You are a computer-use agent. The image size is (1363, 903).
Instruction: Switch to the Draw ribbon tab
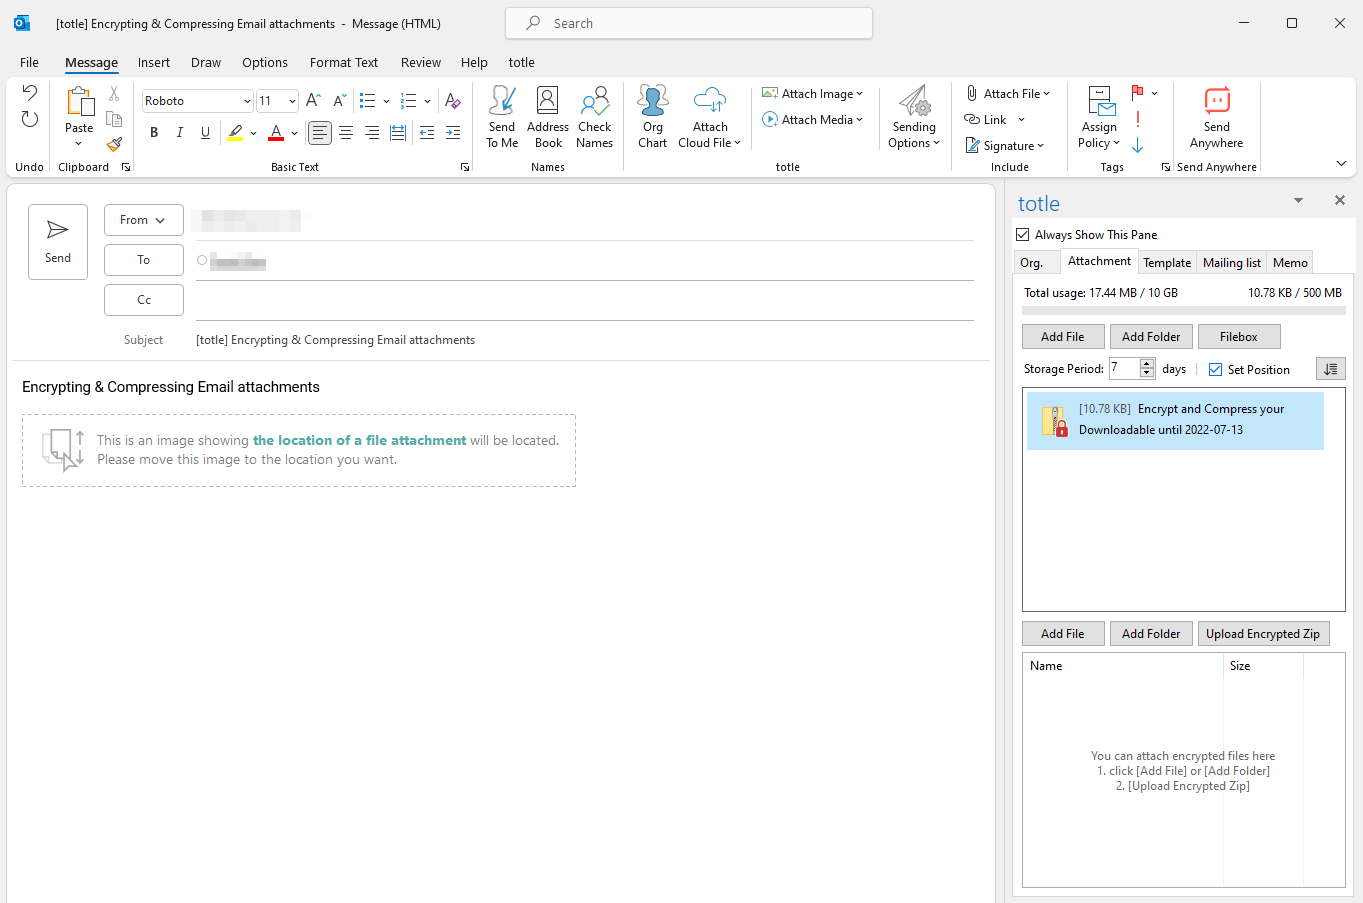click(206, 62)
